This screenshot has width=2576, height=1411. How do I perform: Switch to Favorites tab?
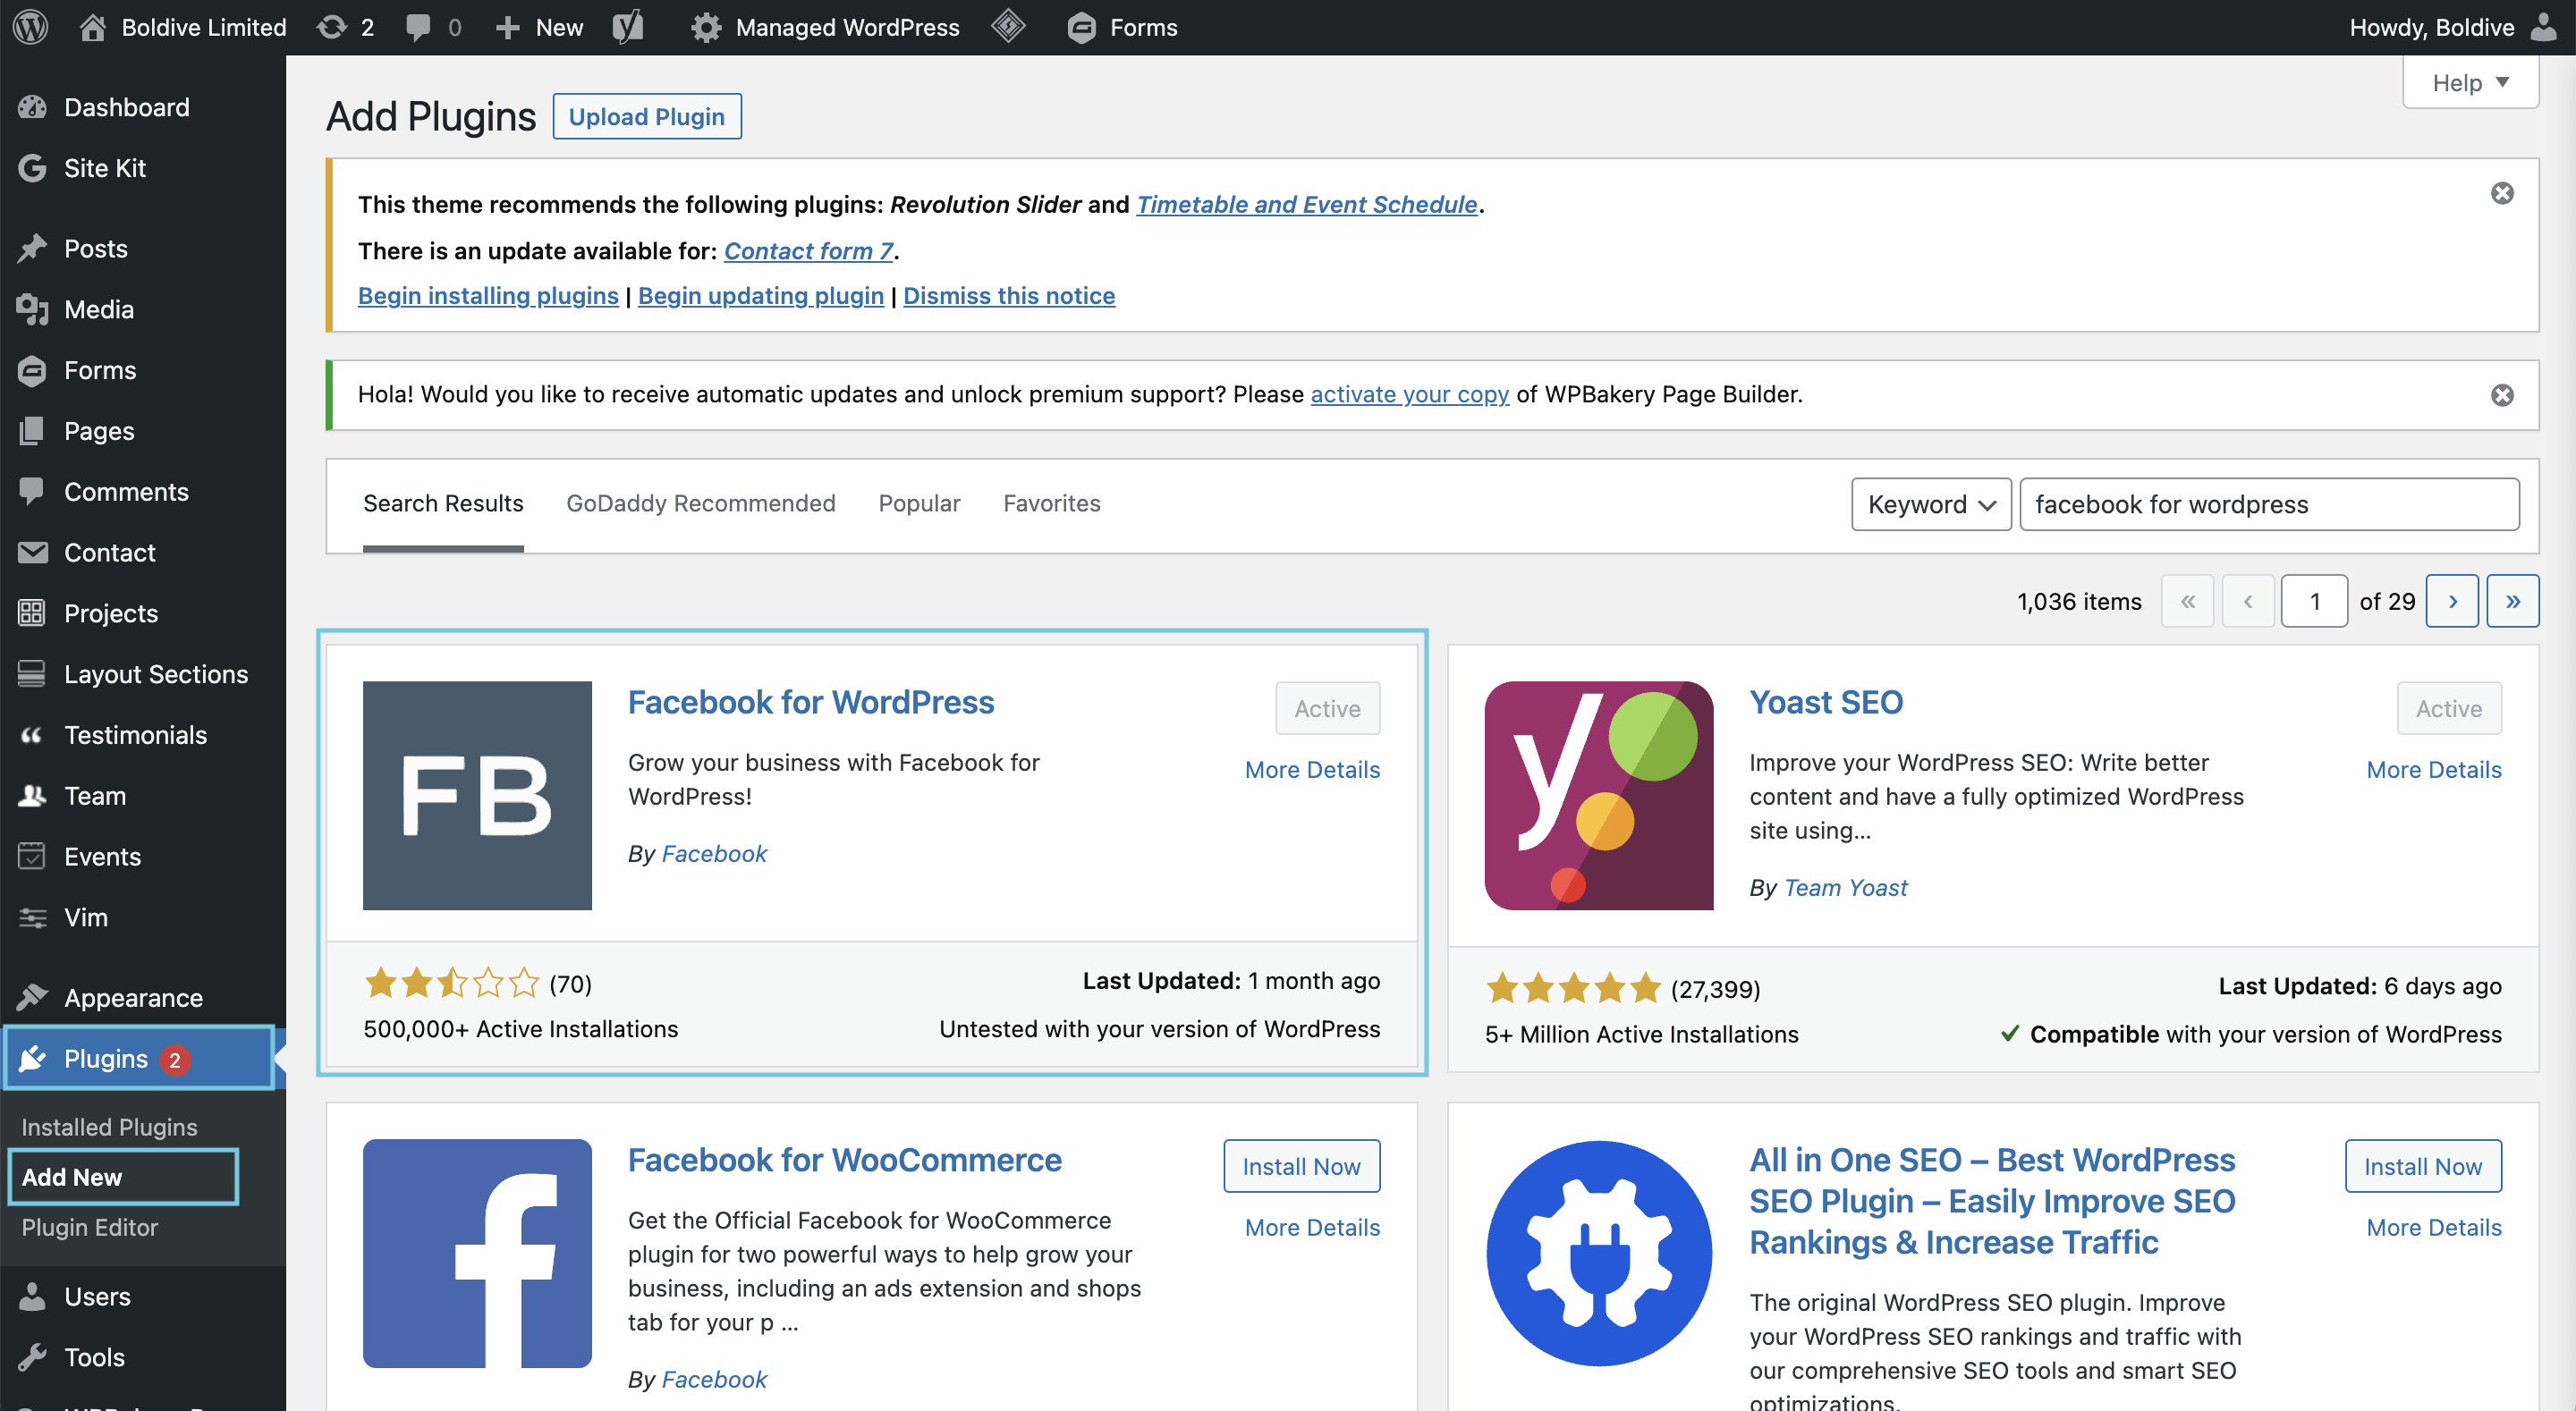pyautogui.click(x=1051, y=503)
